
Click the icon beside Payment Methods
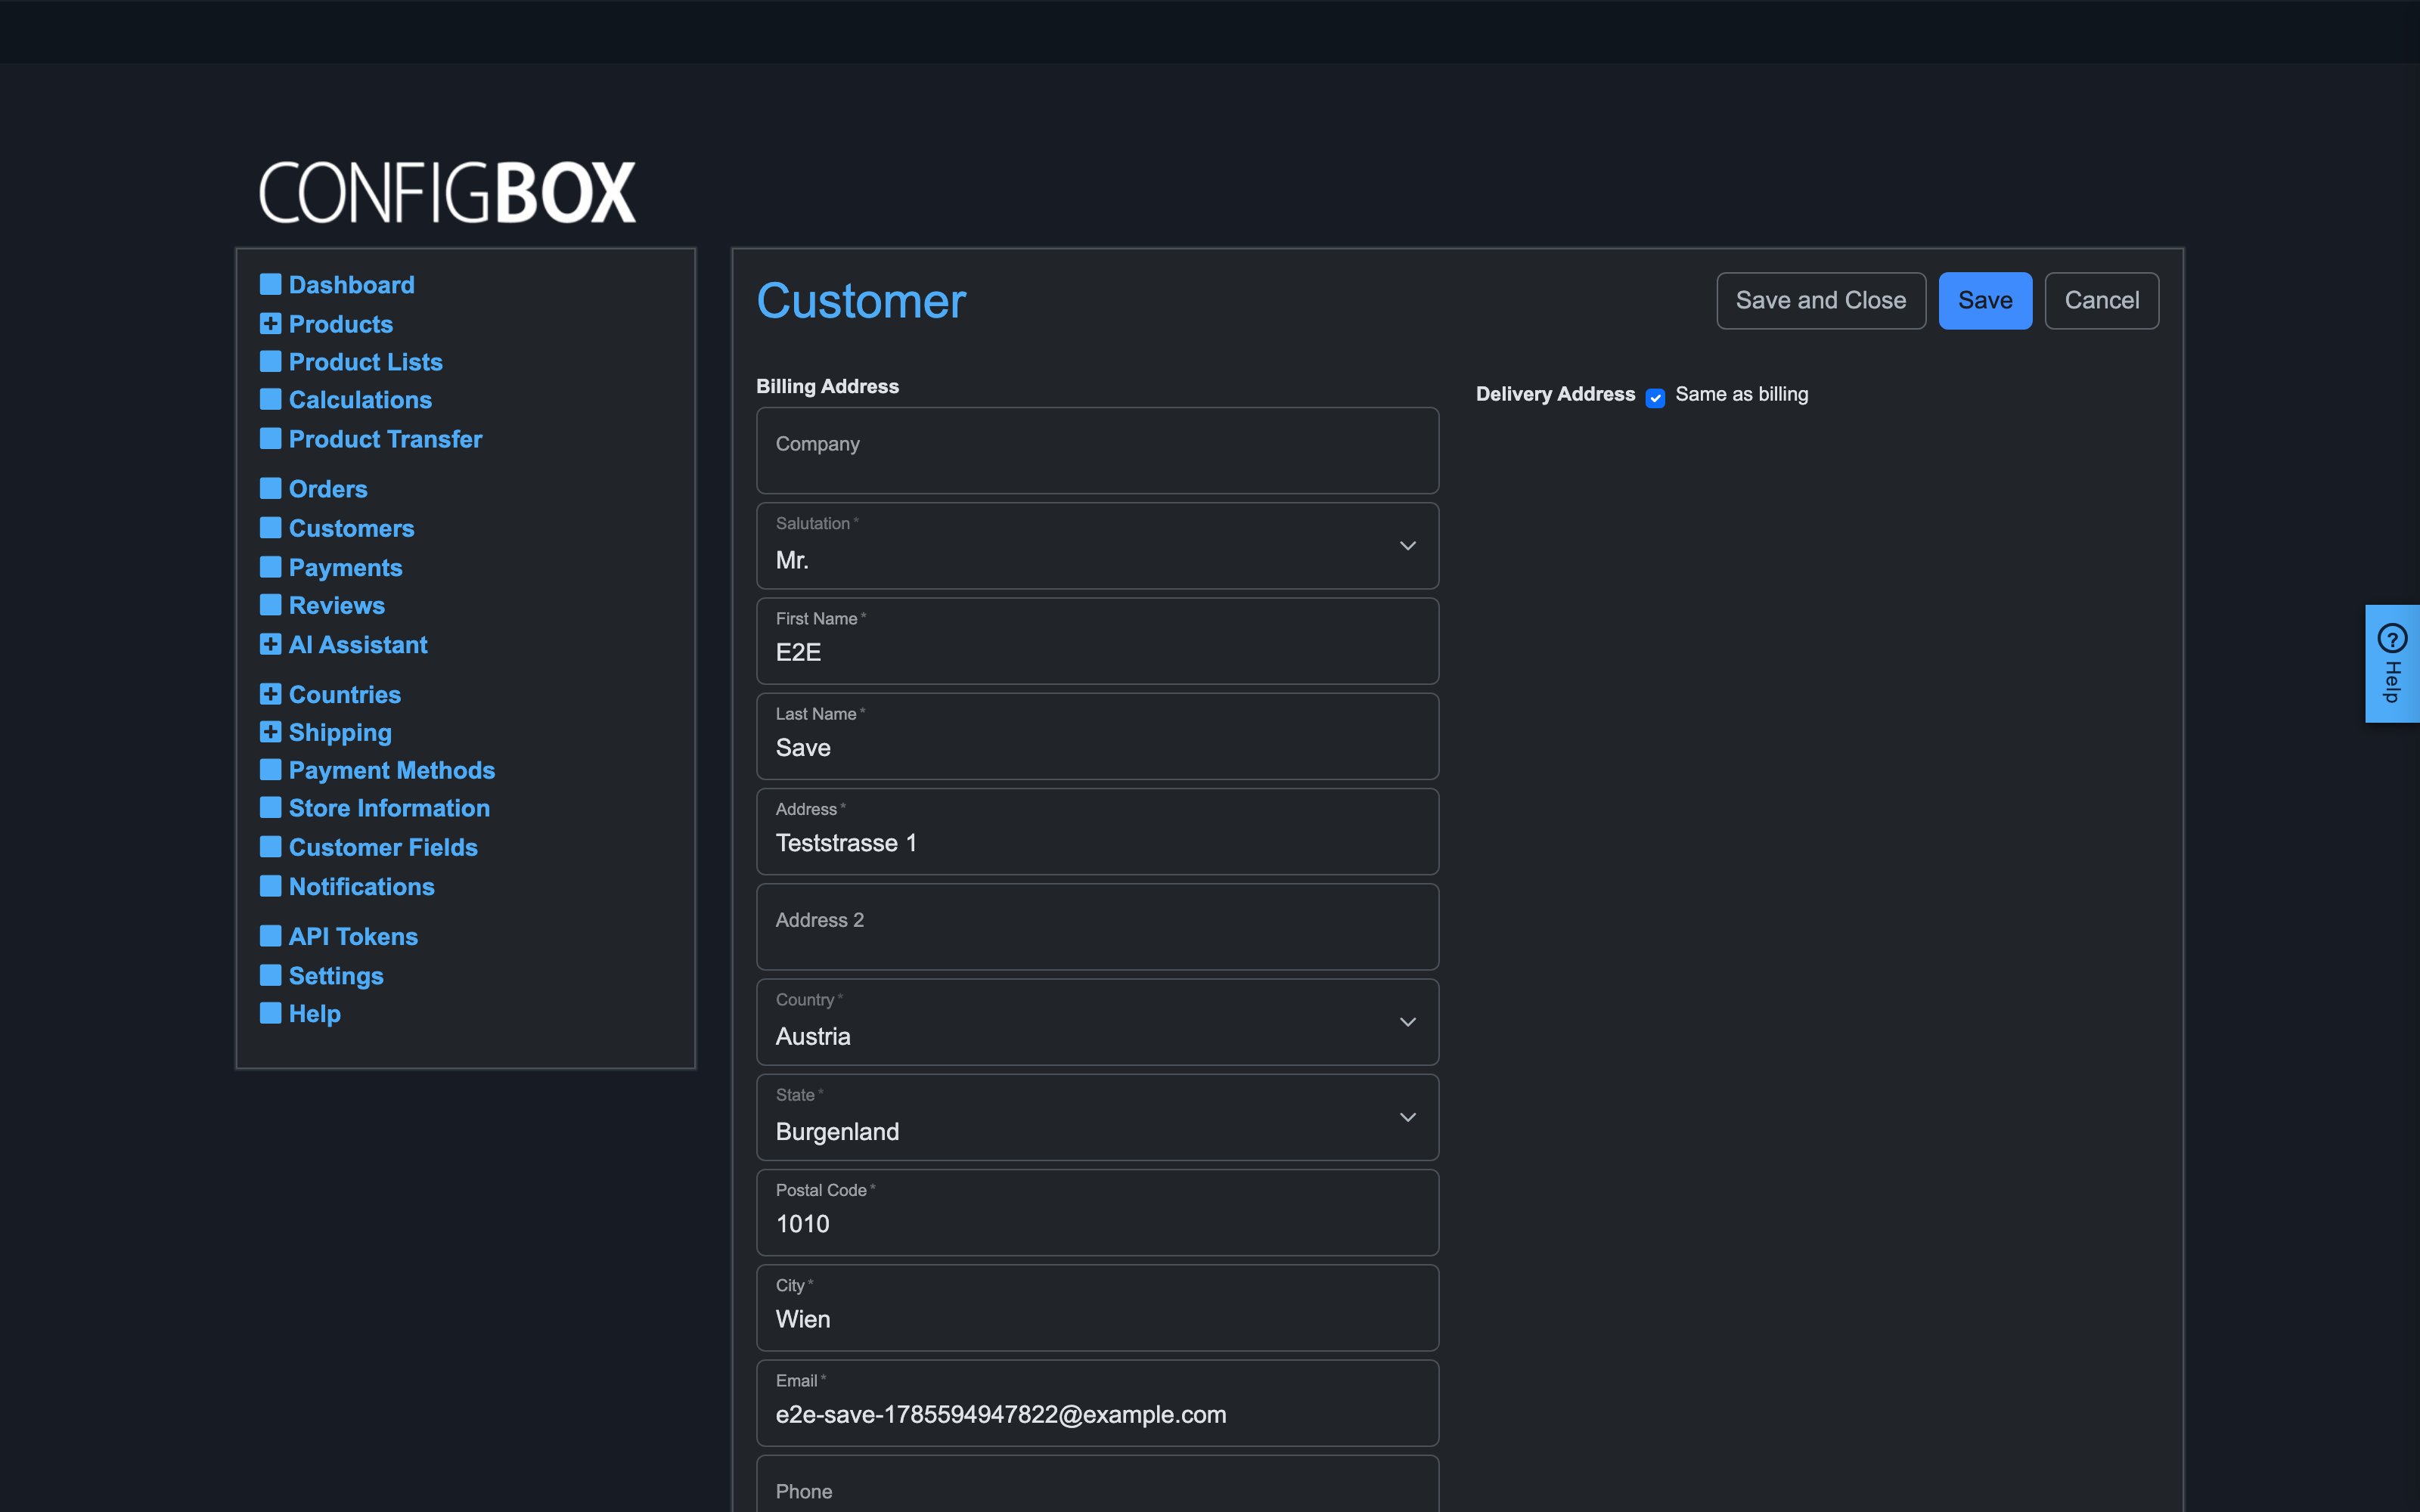tap(270, 770)
